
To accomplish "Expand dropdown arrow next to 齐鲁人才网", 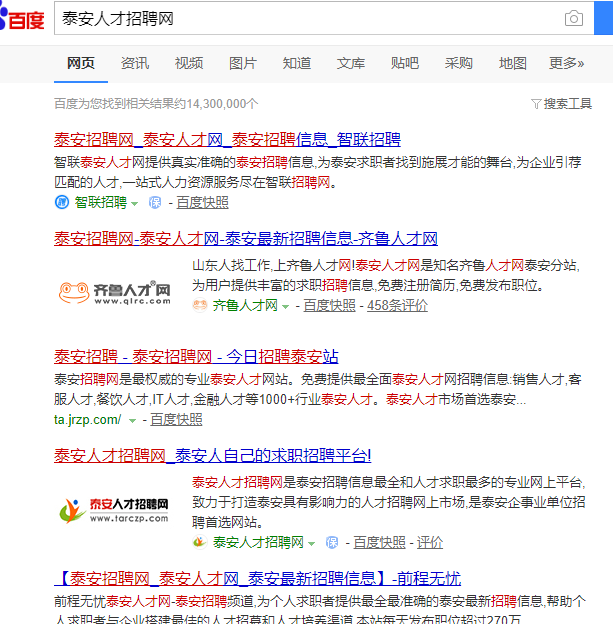I will (285, 307).
